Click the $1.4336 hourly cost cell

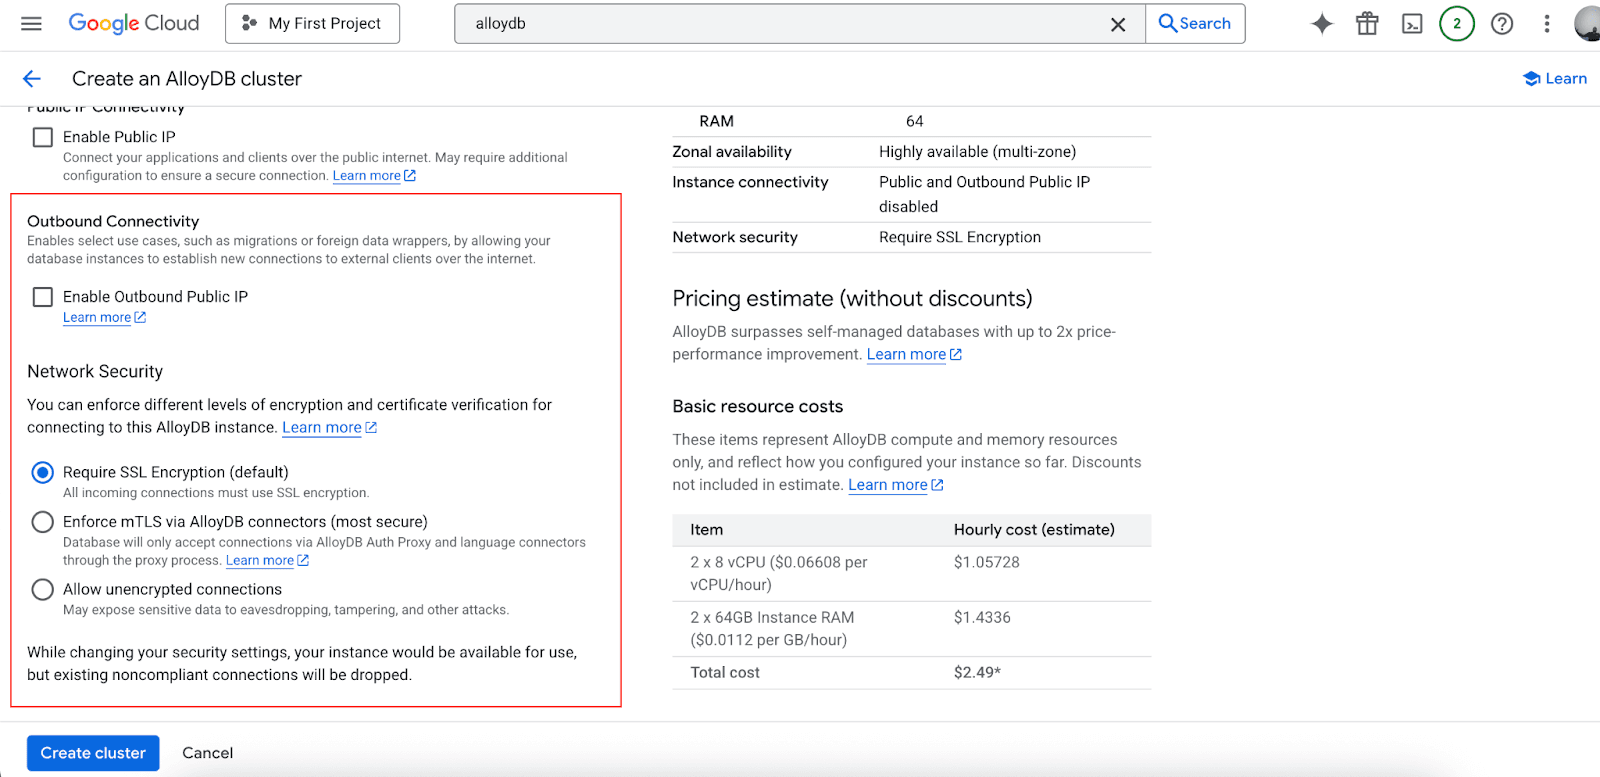pos(982,617)
